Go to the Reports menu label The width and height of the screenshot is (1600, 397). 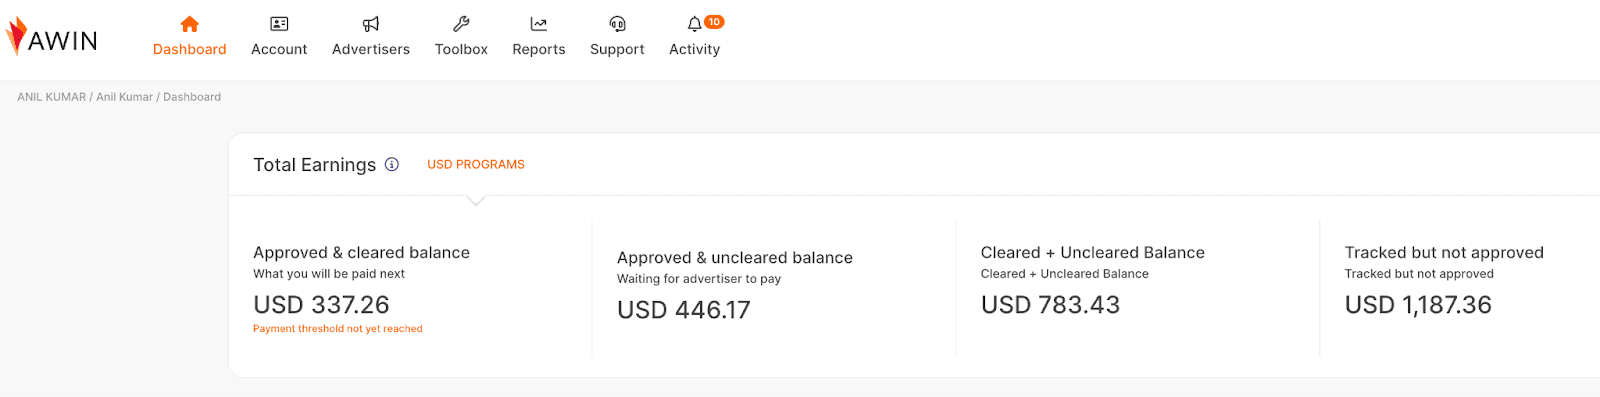click(x=539, y=49)
